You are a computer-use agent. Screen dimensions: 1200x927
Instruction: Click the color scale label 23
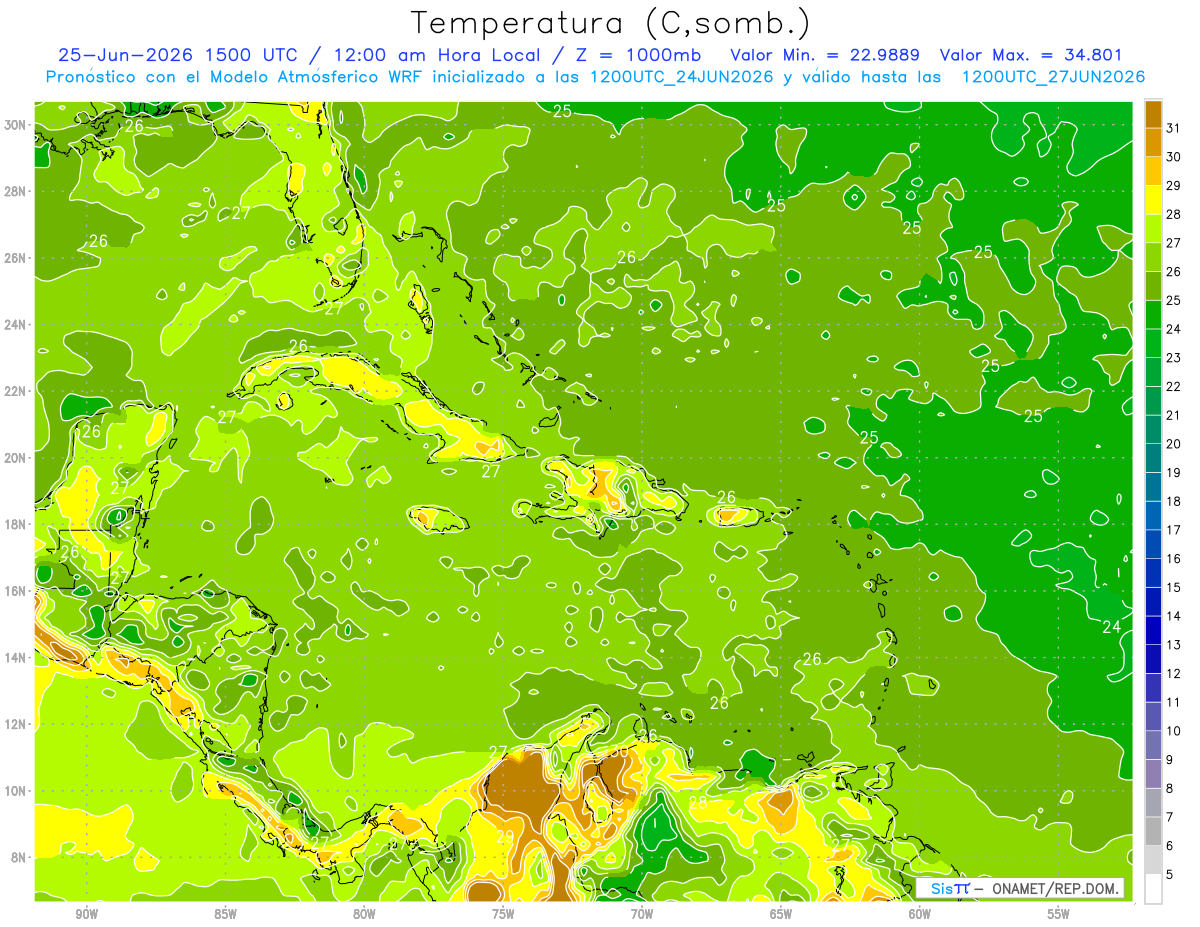[x=1174, y=358]
